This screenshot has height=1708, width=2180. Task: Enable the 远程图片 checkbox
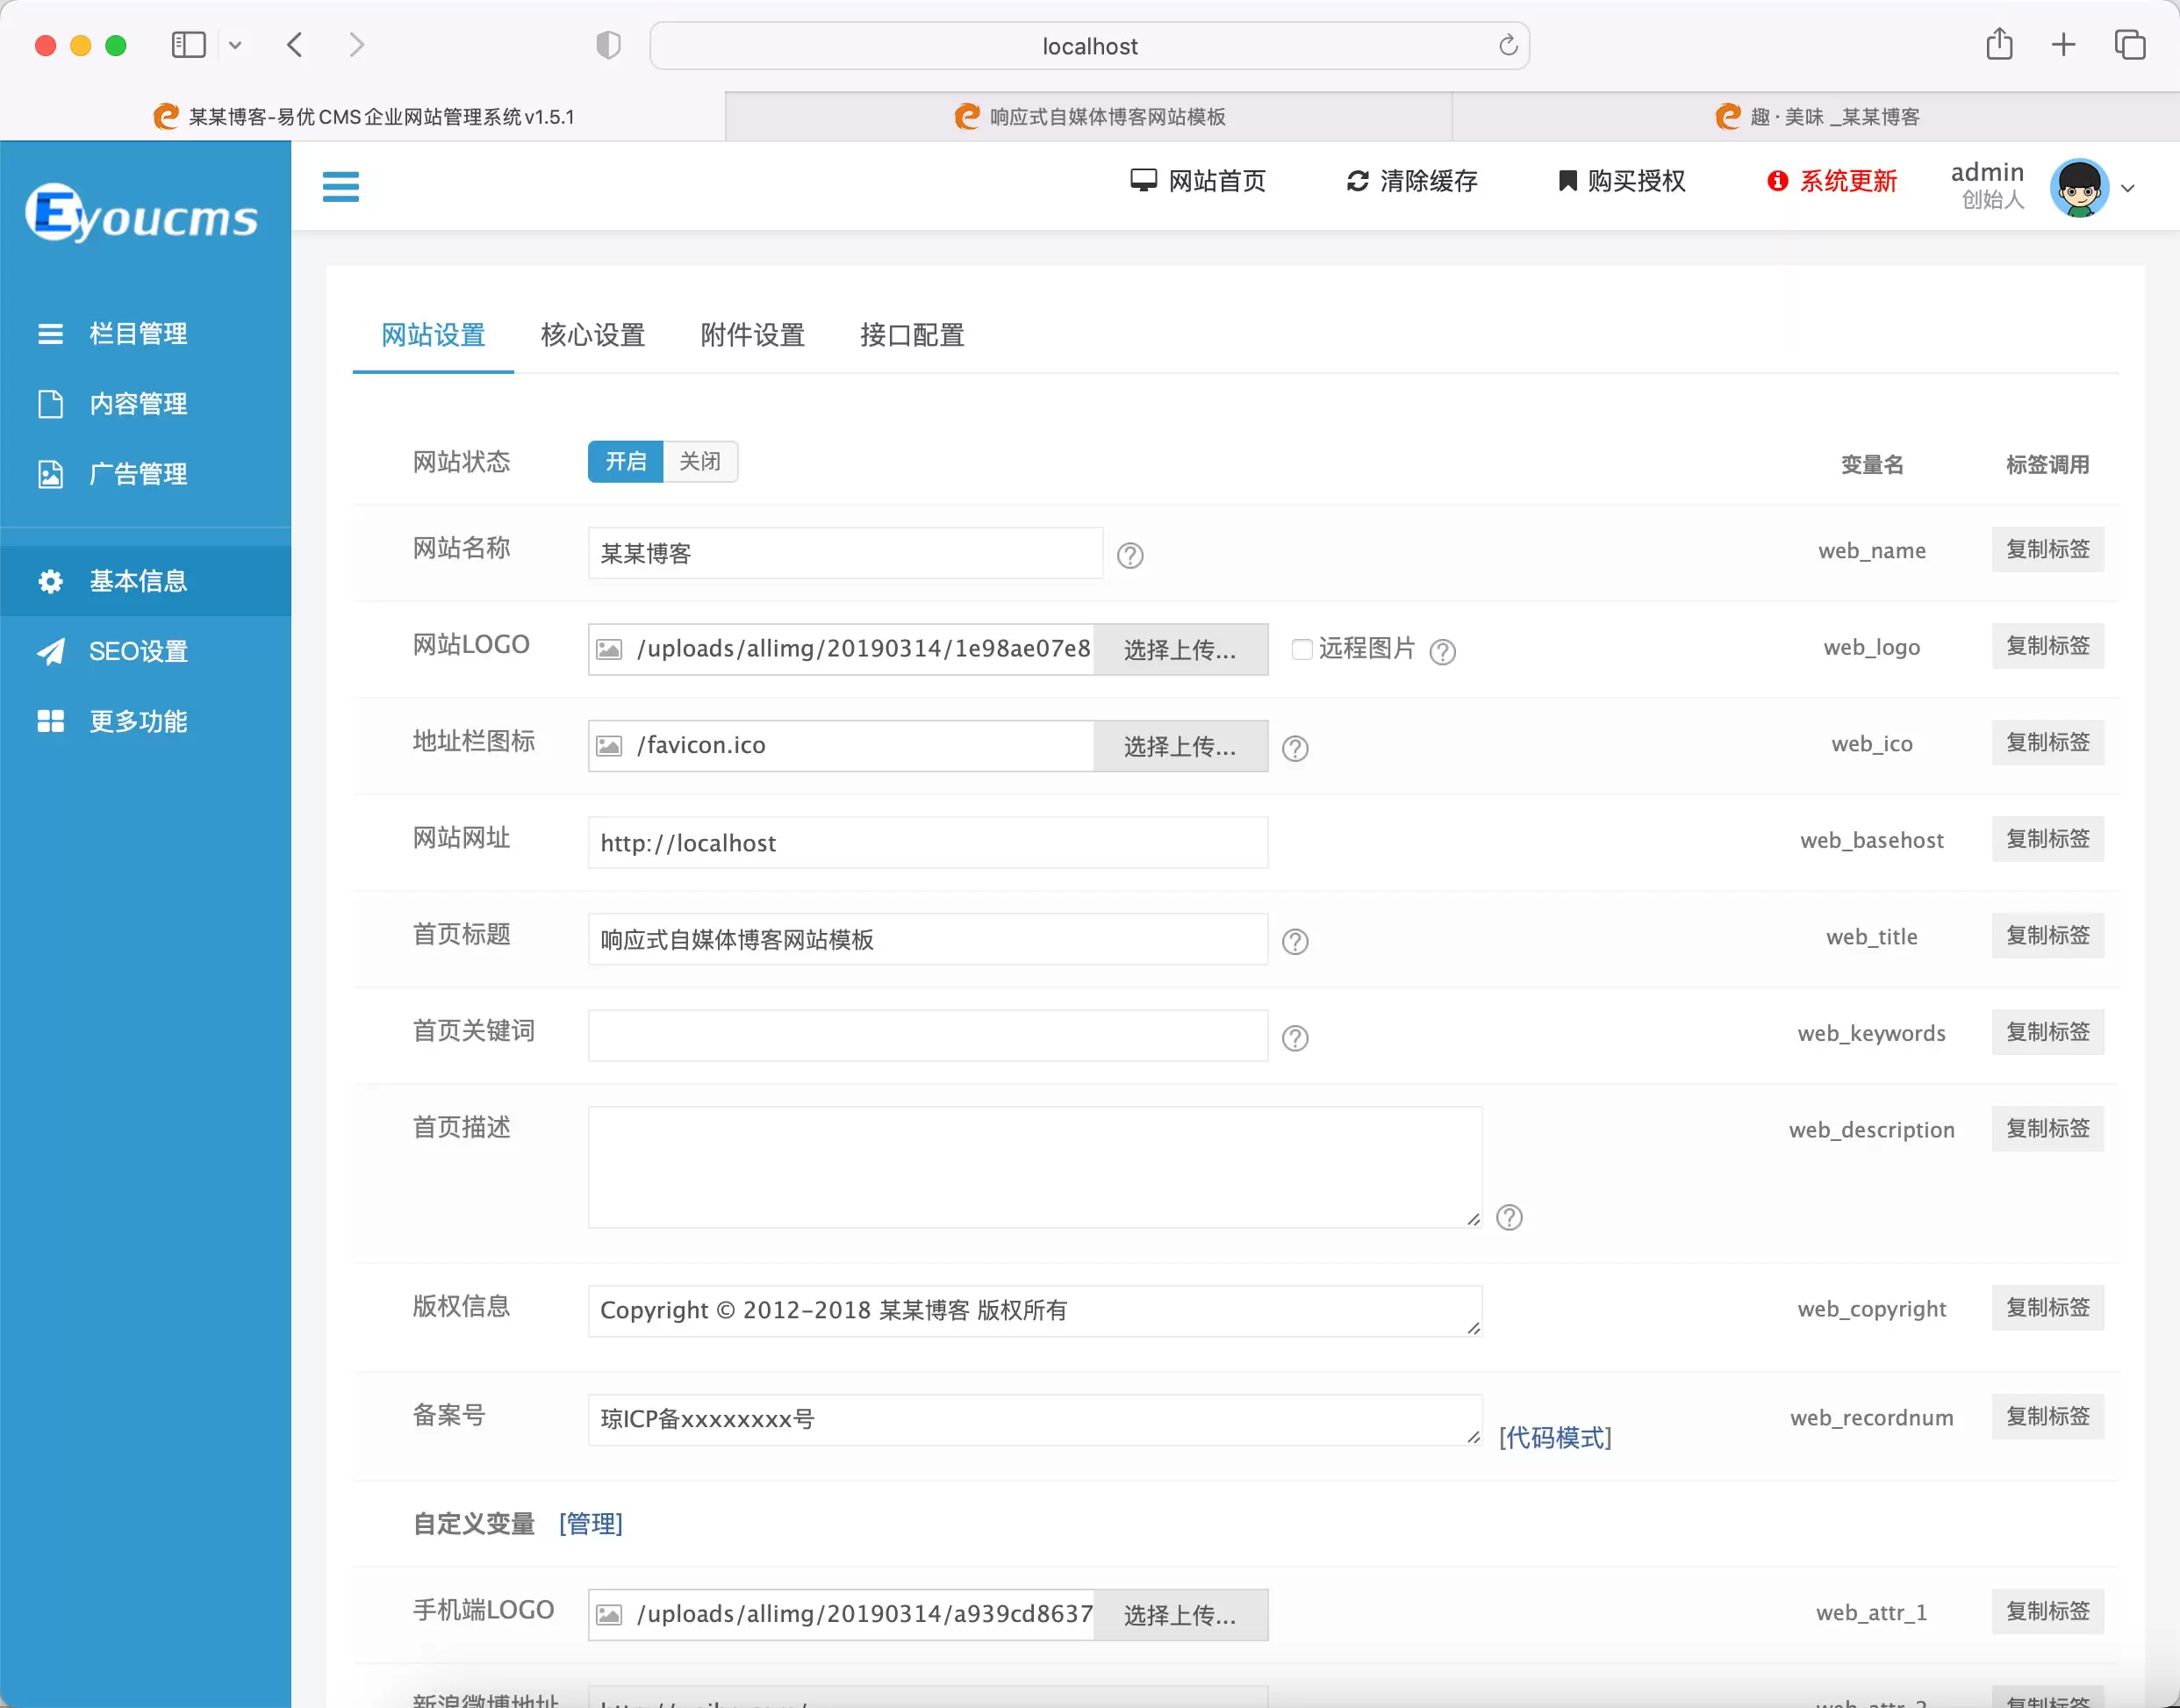pos(1301,649)
